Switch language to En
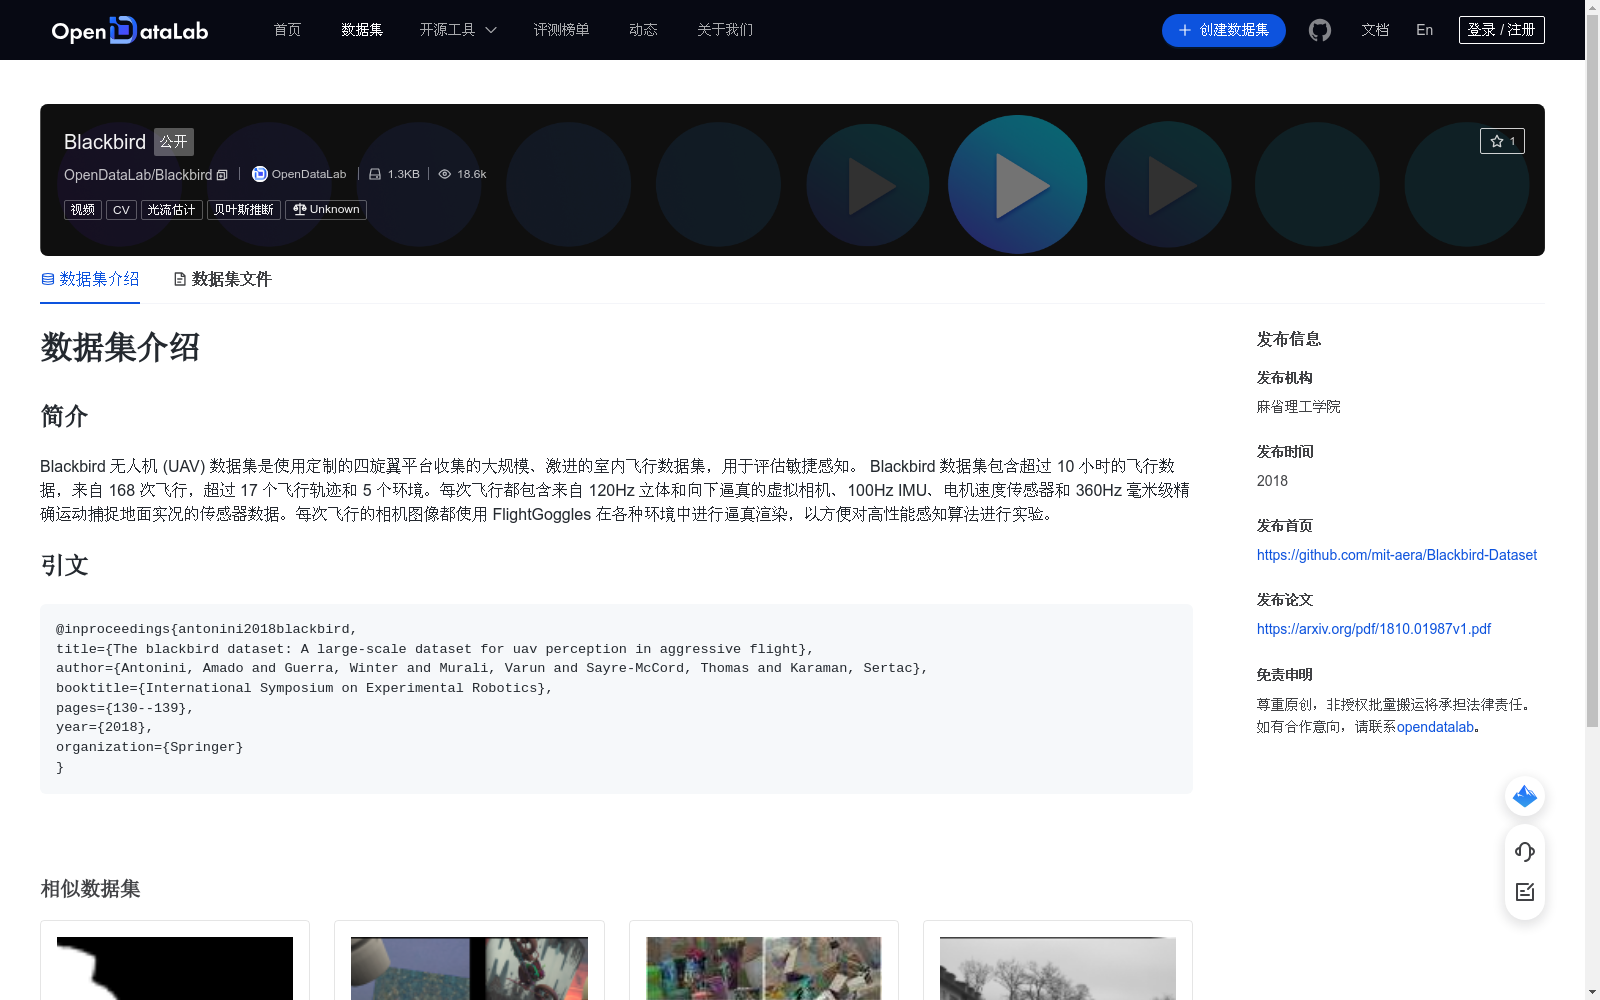This screenshot has width=1600, height=1000. click(1424, 30)
